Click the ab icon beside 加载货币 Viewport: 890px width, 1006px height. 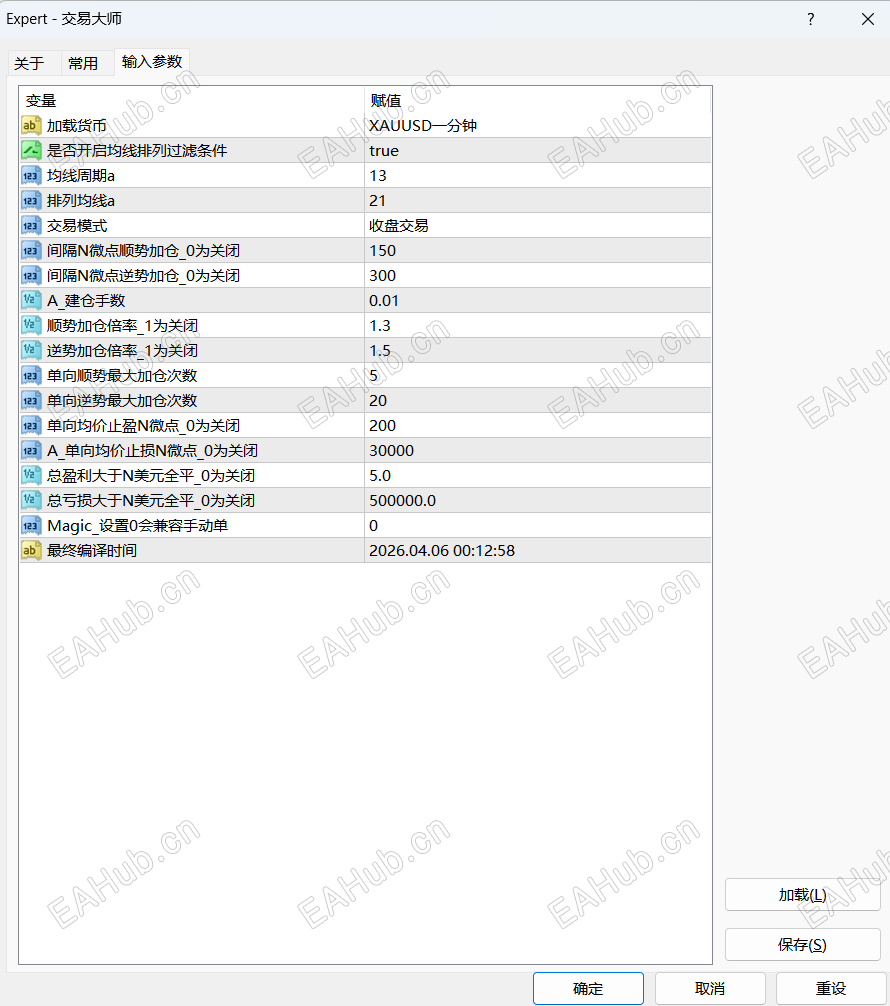[31, 125]
